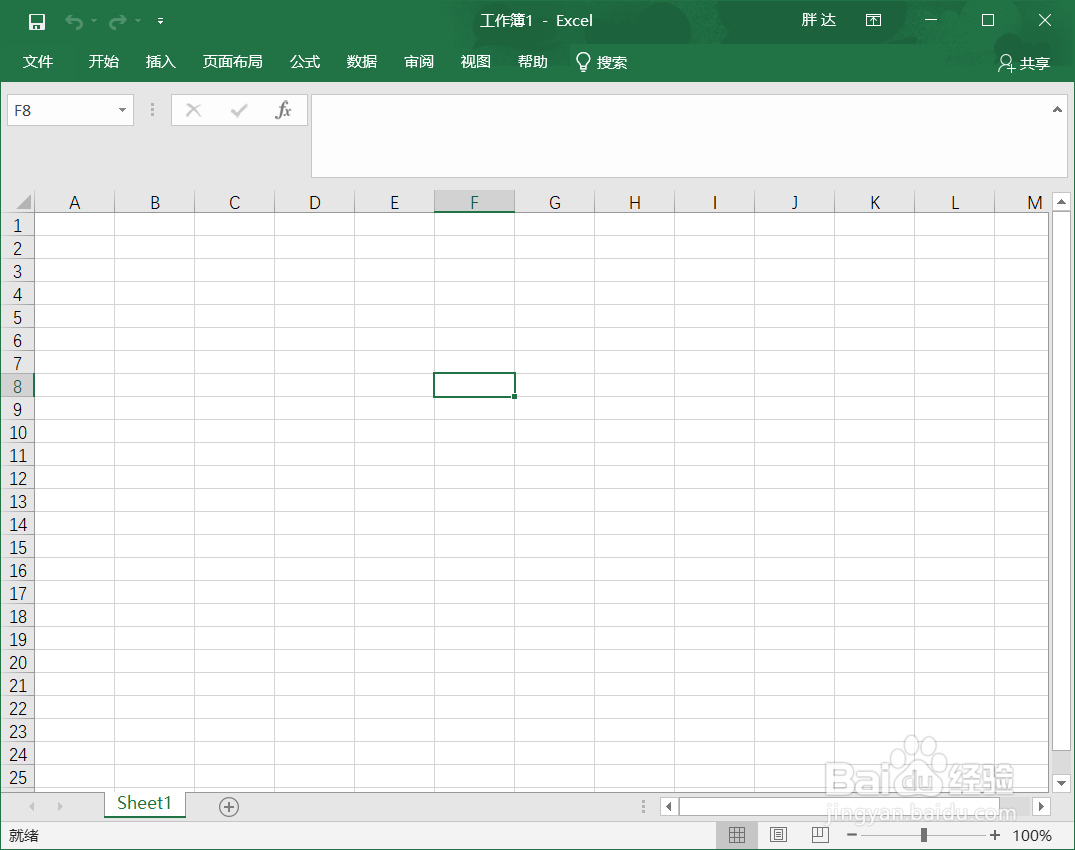
Task: Switch to the 插入 ribbon tab
Action: (160, 62)
